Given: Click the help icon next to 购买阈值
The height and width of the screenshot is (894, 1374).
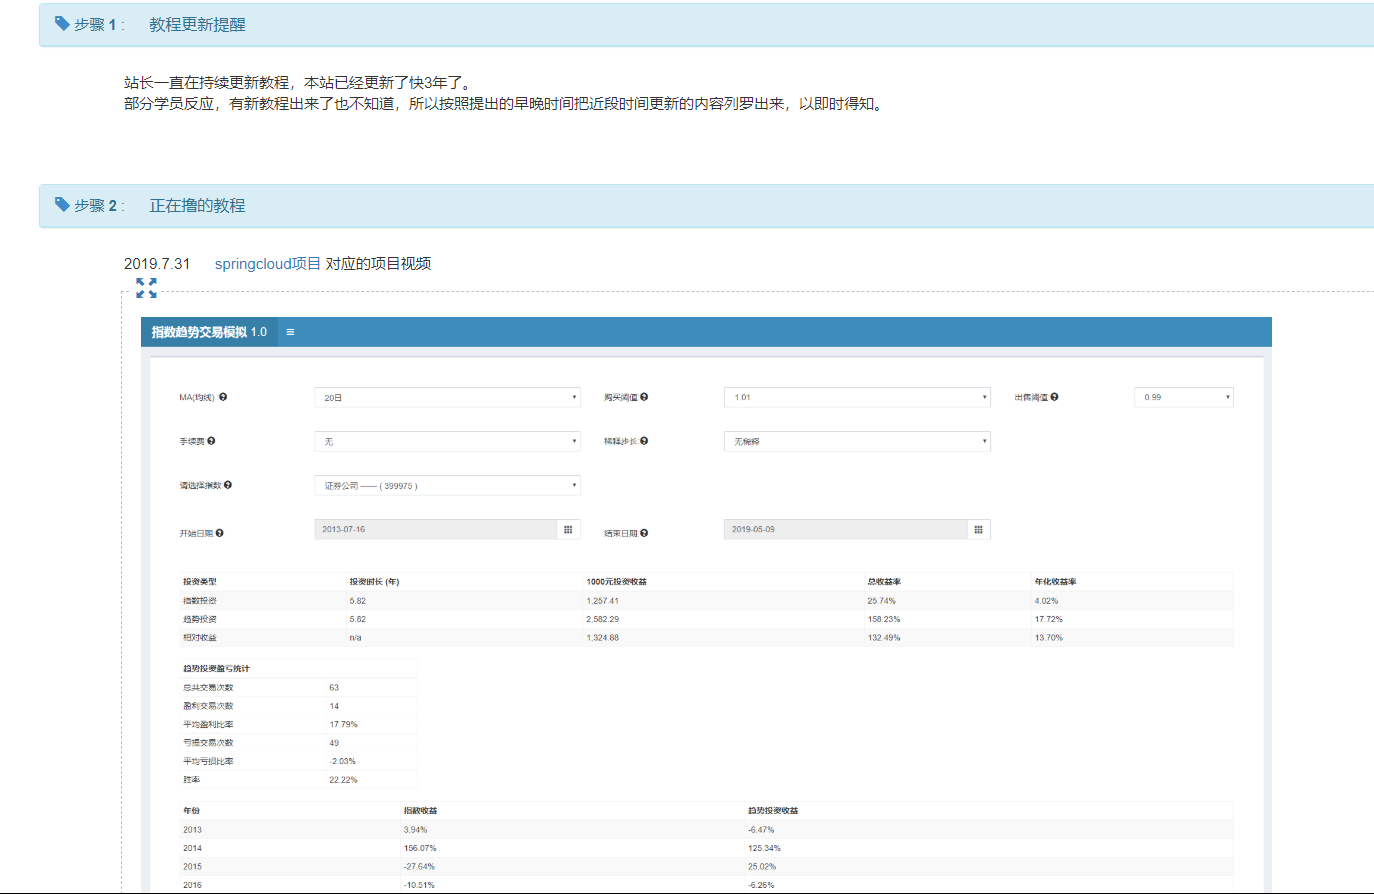Looking at the screenshot, I should tap(644, 397).
